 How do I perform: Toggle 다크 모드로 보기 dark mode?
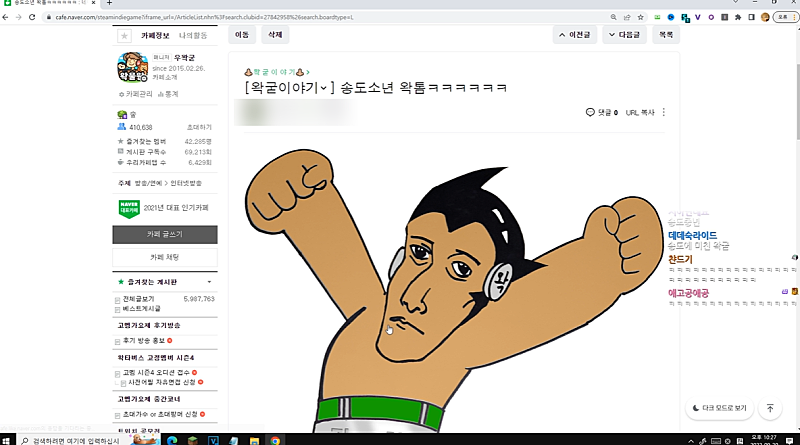point(718,408)
